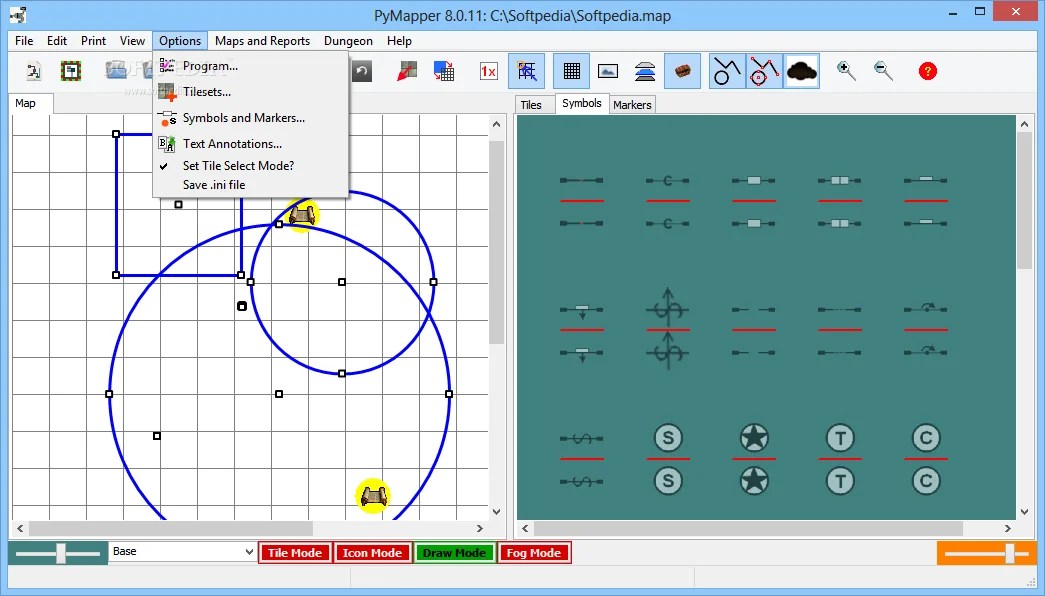Image resolution: width=1045 pixels, height=596 pixels.
Task: Choose Symbols and Markers... in Options menu
Action: click(251, 118)
